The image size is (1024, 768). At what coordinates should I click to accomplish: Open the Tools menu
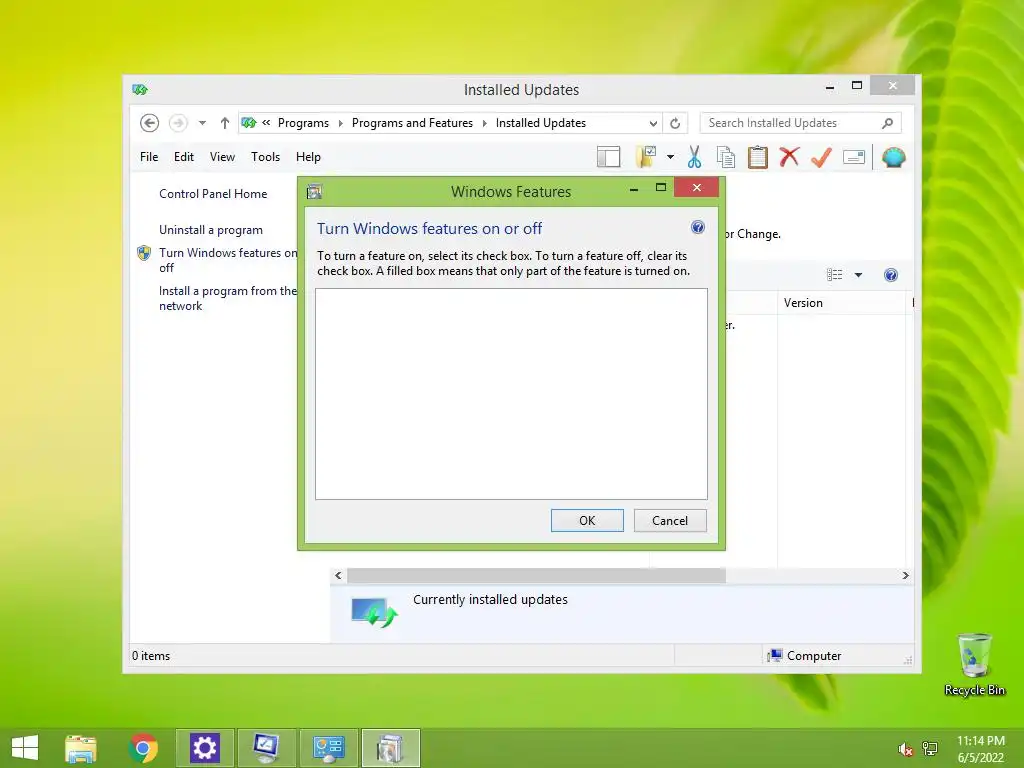coord(265,157)
